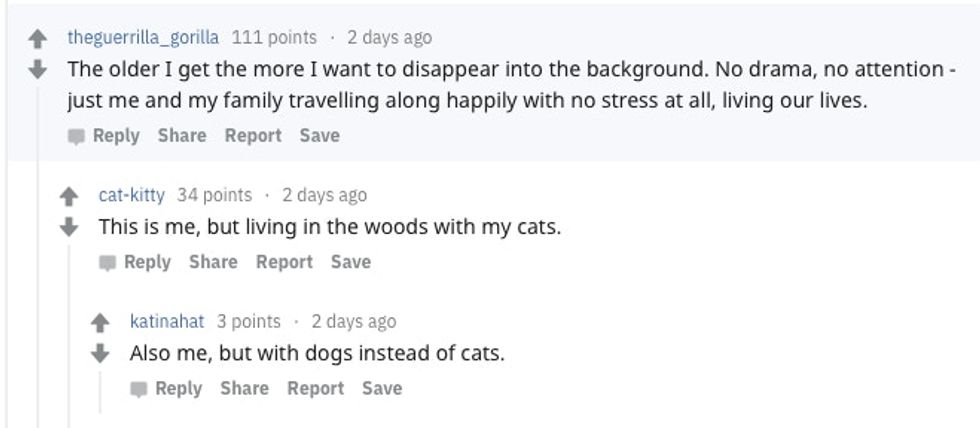Open theguerrilla_gorilla's user profile
980x428 pixels.
coord(143,38)
